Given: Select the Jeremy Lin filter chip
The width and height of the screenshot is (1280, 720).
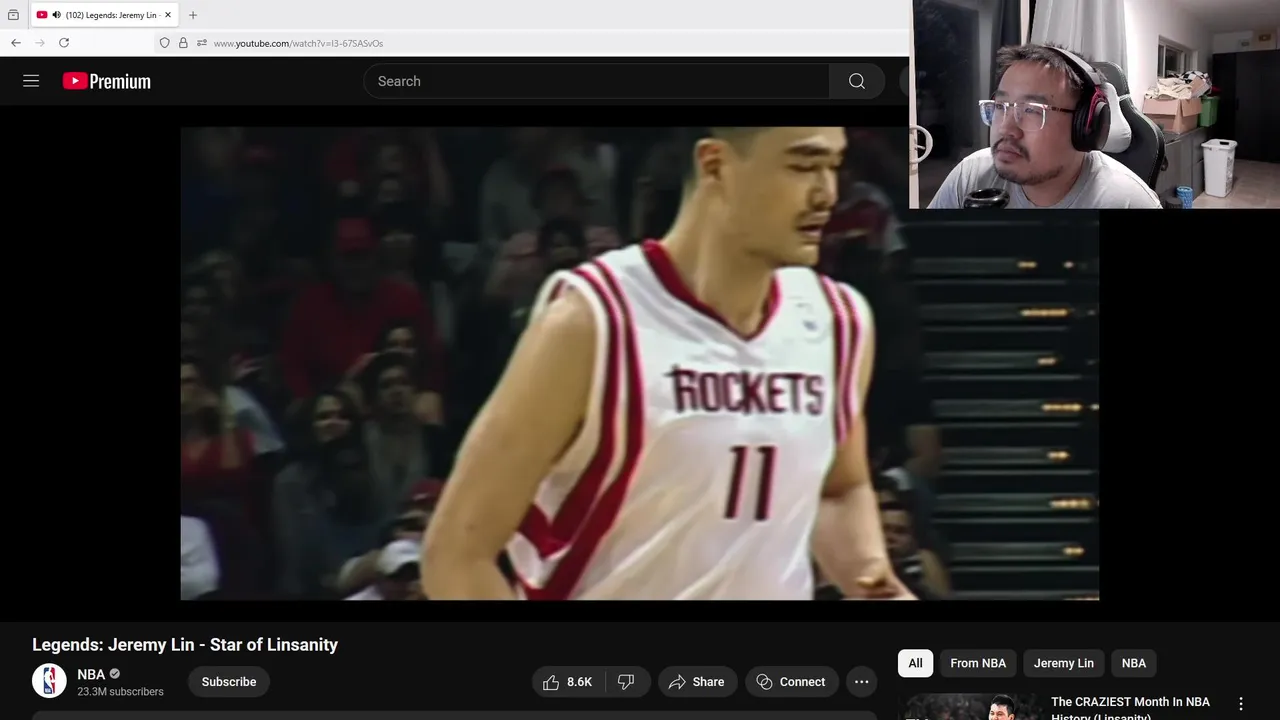Looking at the screenshot, I should click(1063, 663).
